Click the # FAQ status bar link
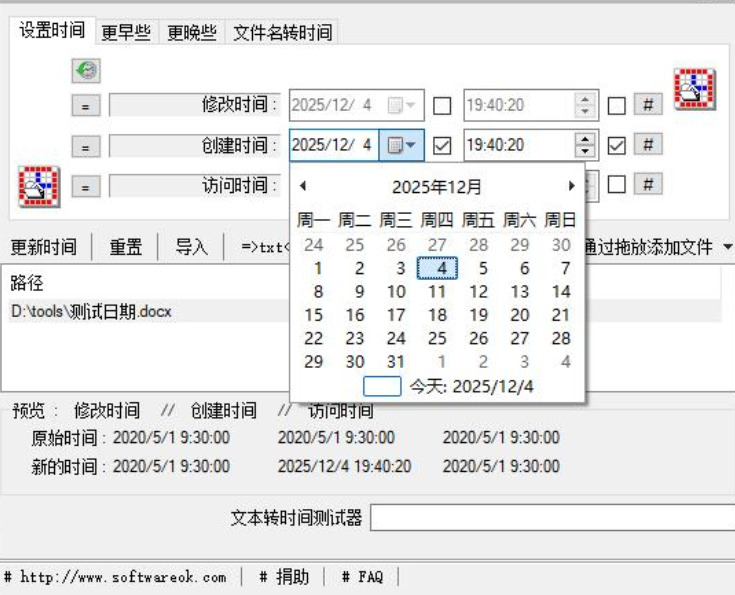The height and width of the screenshot is (595, 735). [x=363, y=577]
